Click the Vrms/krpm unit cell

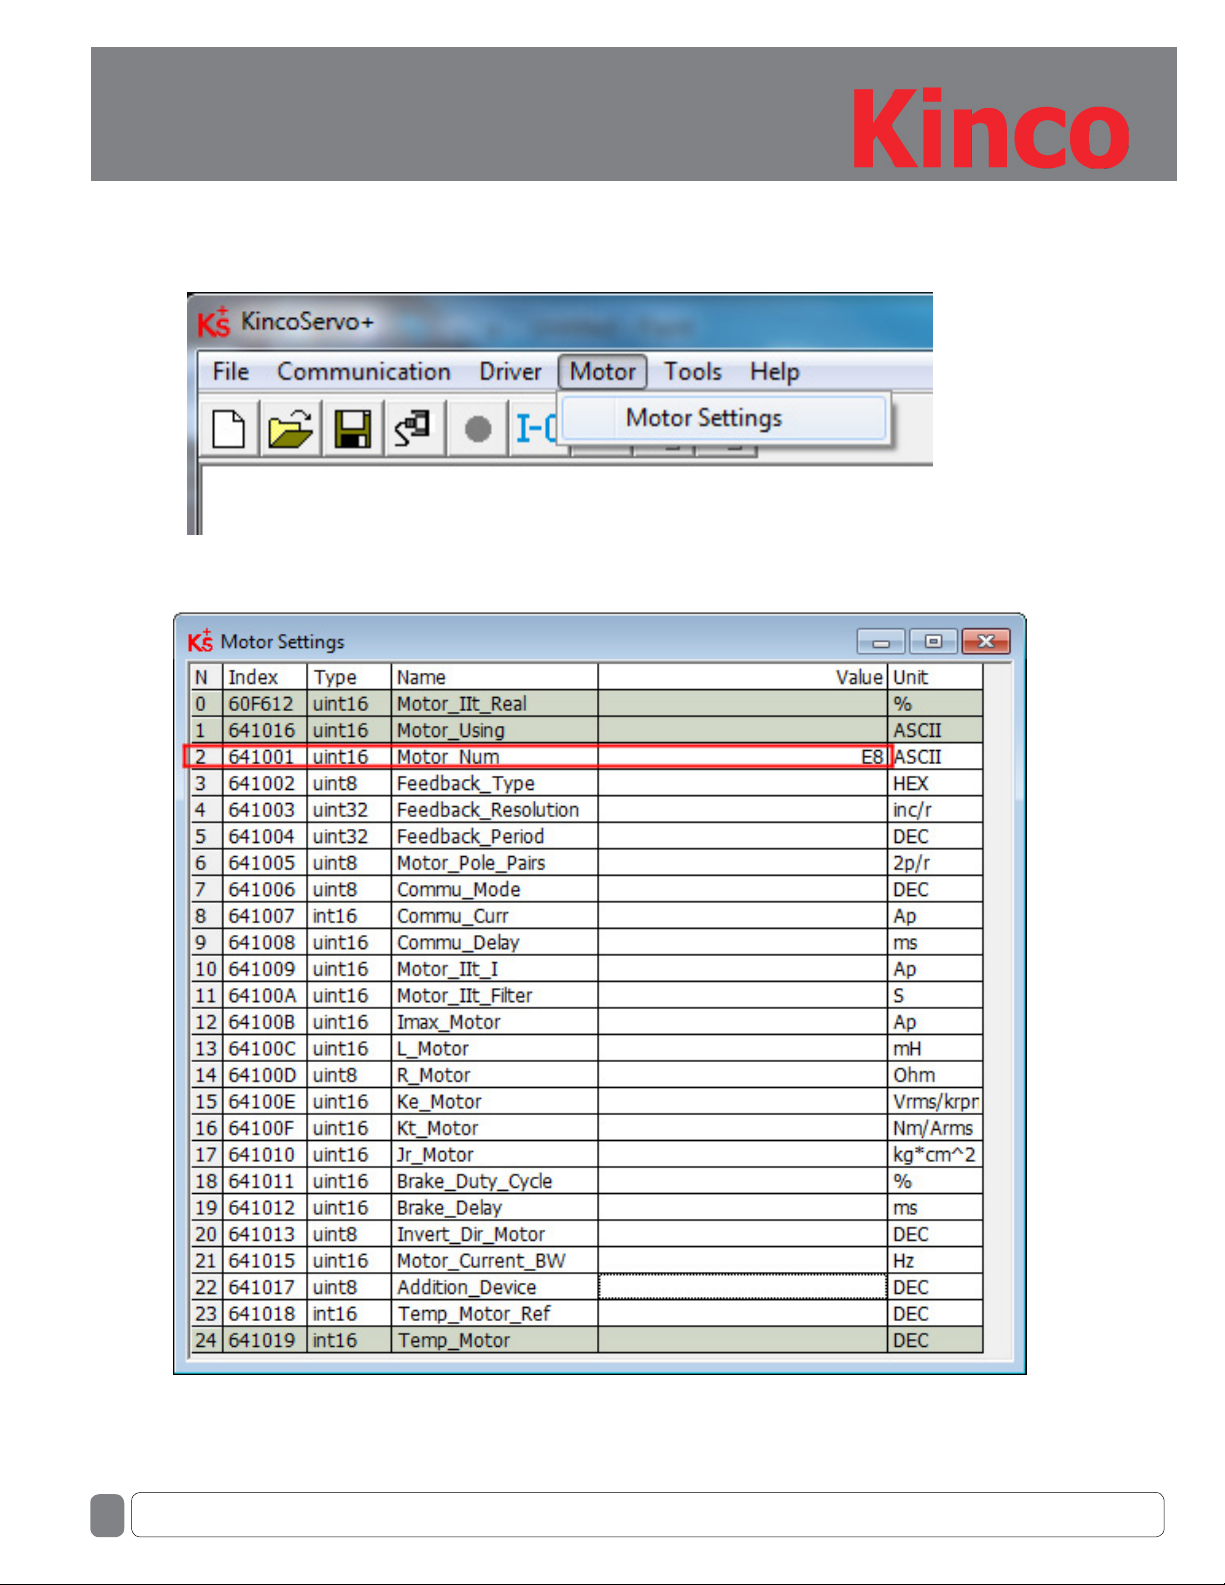pos(935,1101)
